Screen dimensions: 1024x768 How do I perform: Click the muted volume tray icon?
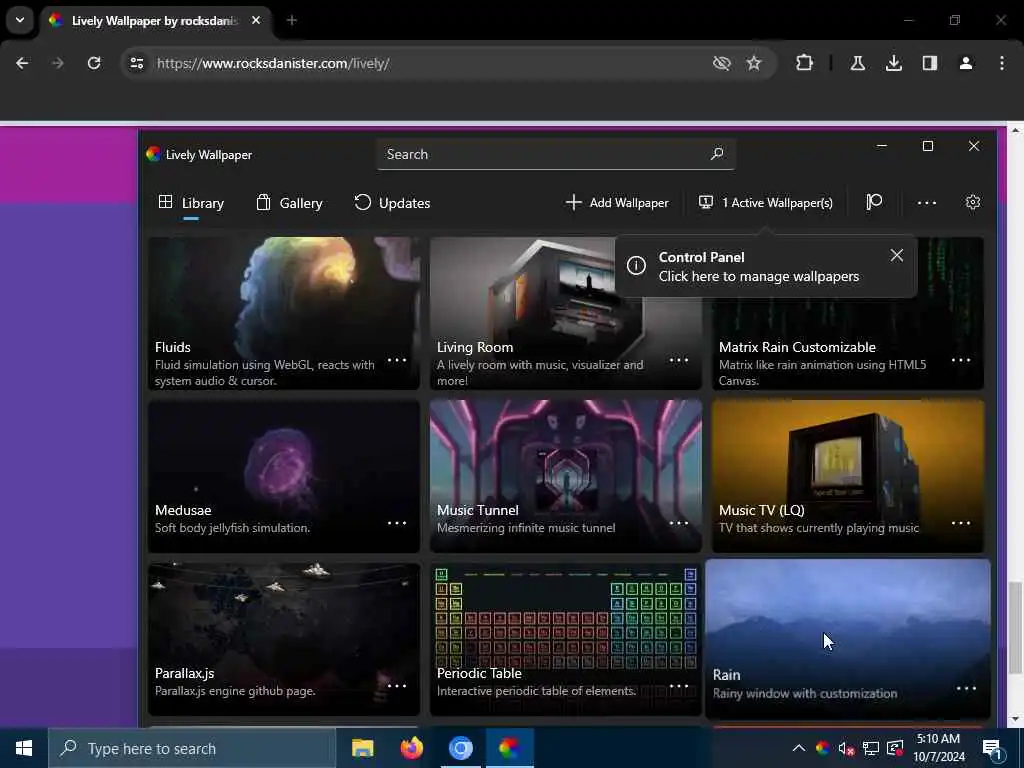pyautogui.click(x=846, y=748)
